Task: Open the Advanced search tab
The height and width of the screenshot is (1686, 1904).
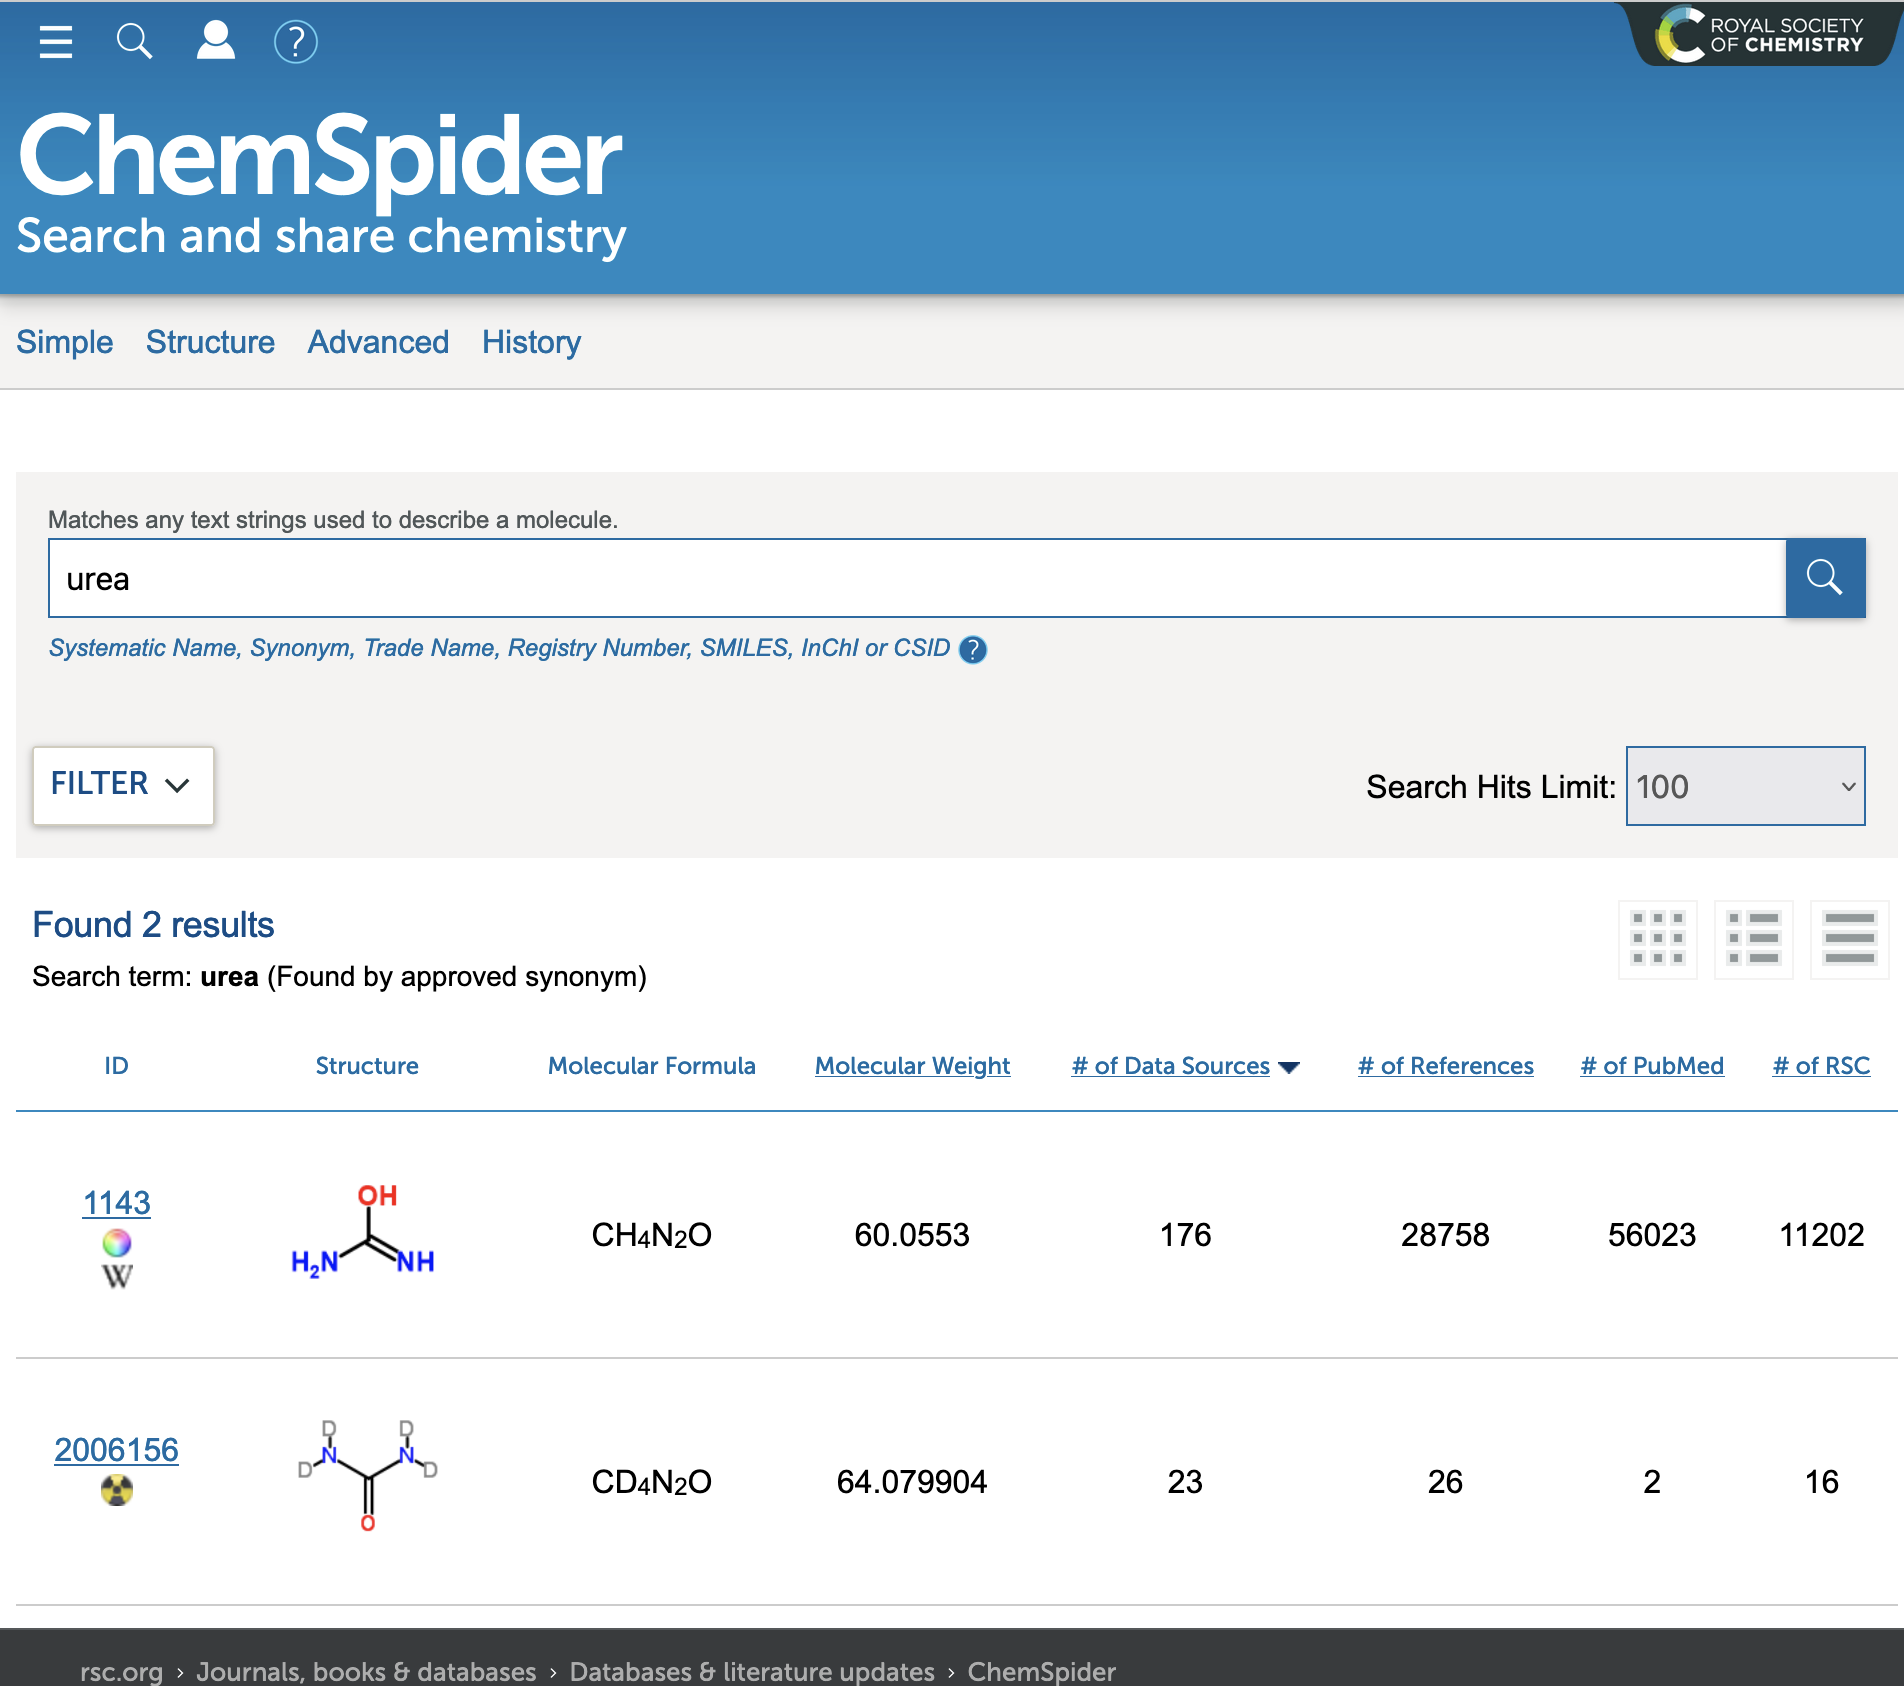Action: pos(378,342)
